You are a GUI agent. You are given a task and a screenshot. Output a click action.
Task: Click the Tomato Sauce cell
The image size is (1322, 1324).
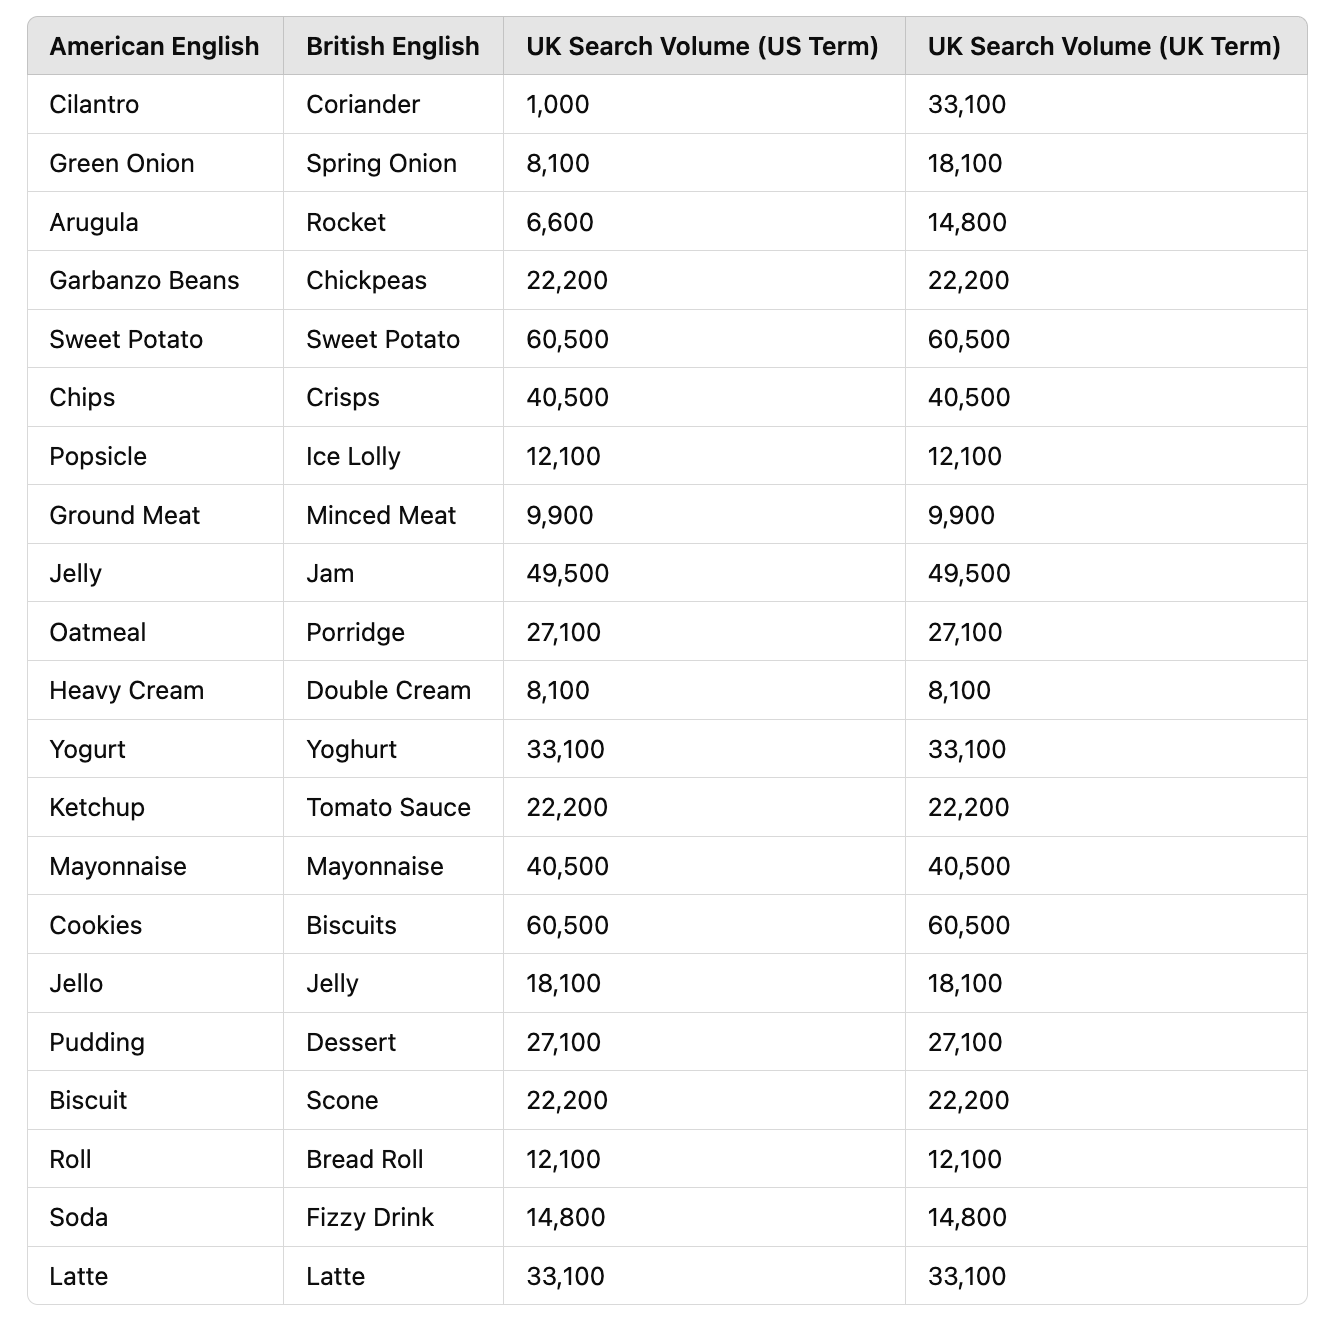click(x=388, y=807)
